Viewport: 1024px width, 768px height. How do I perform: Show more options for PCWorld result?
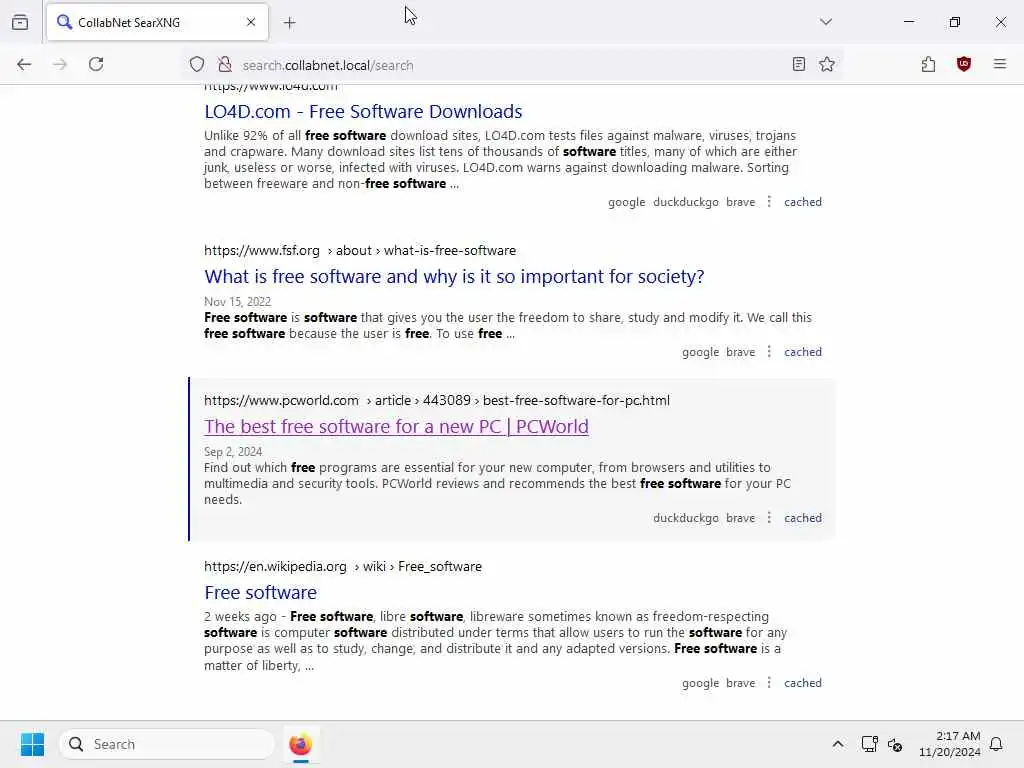pyautogui.click(x=769, y=518)
